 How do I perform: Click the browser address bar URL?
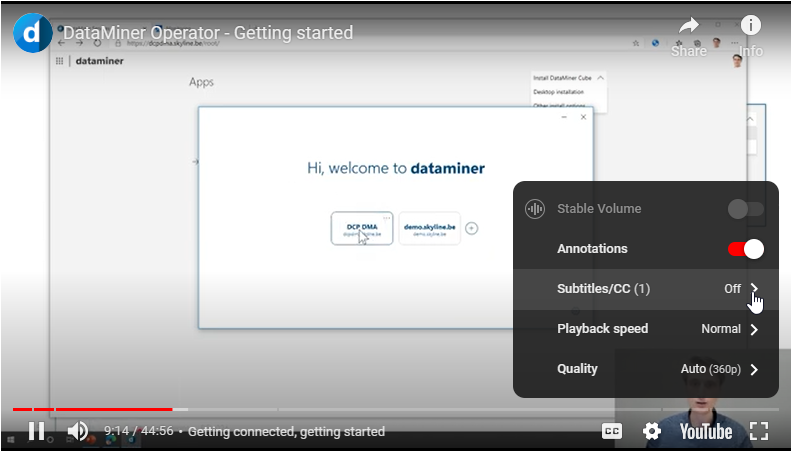173,43
